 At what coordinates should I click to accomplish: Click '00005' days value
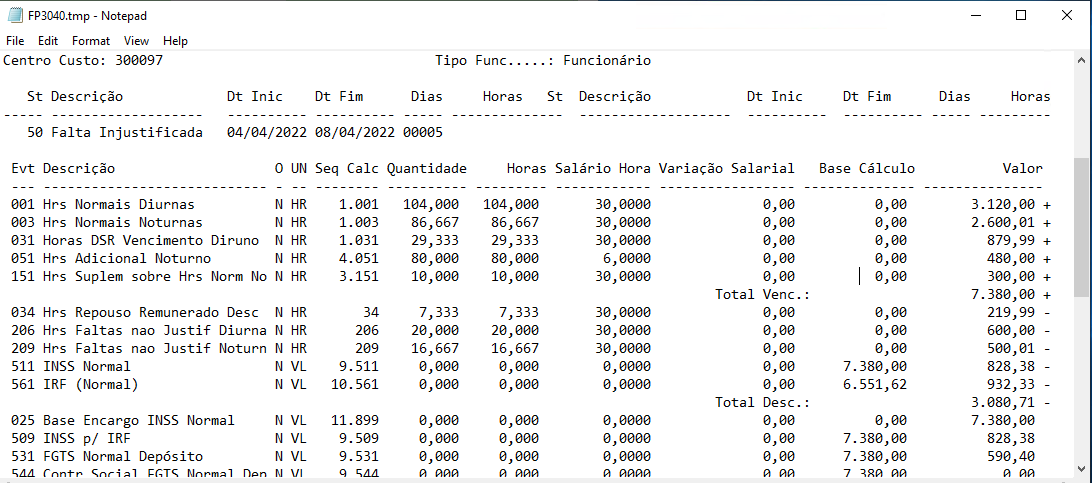[x=423, y=132]
